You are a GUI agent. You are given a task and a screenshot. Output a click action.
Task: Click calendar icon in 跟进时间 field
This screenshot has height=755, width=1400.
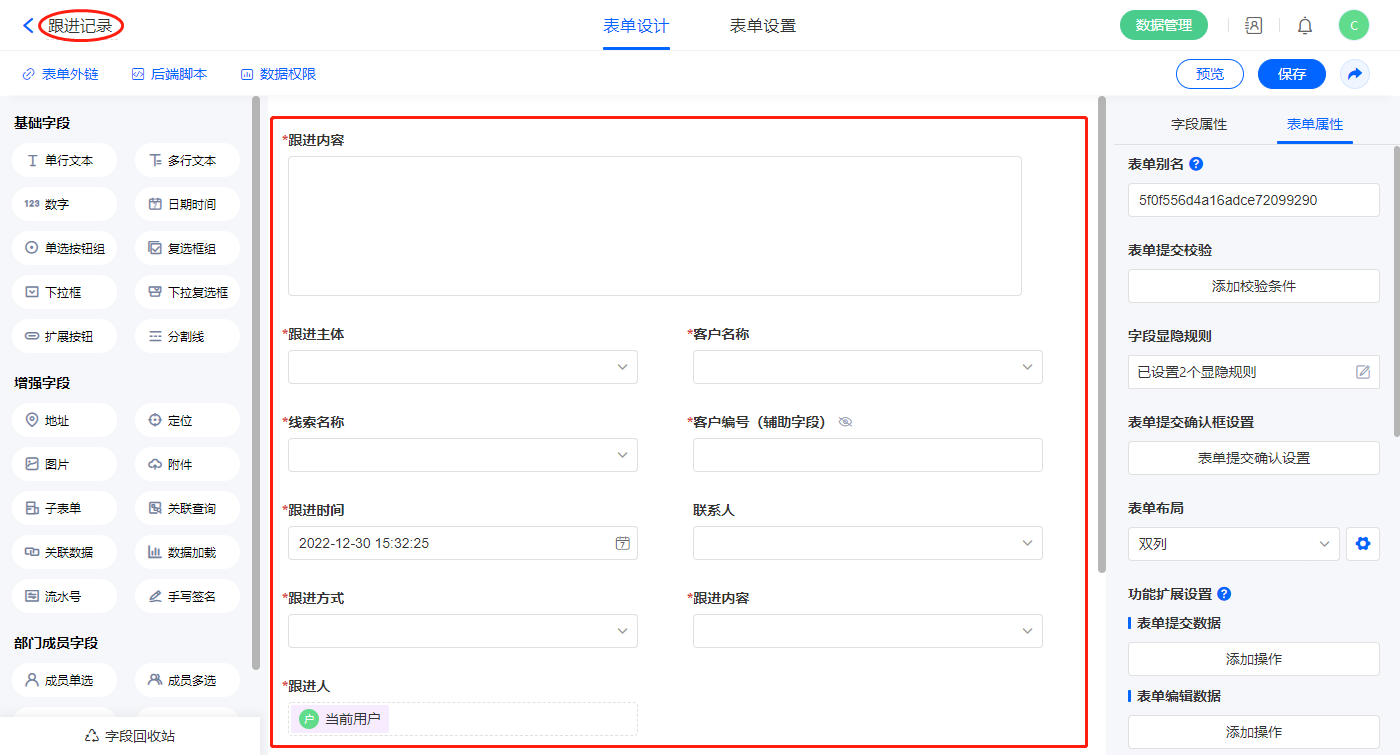(x=622, y=544)
